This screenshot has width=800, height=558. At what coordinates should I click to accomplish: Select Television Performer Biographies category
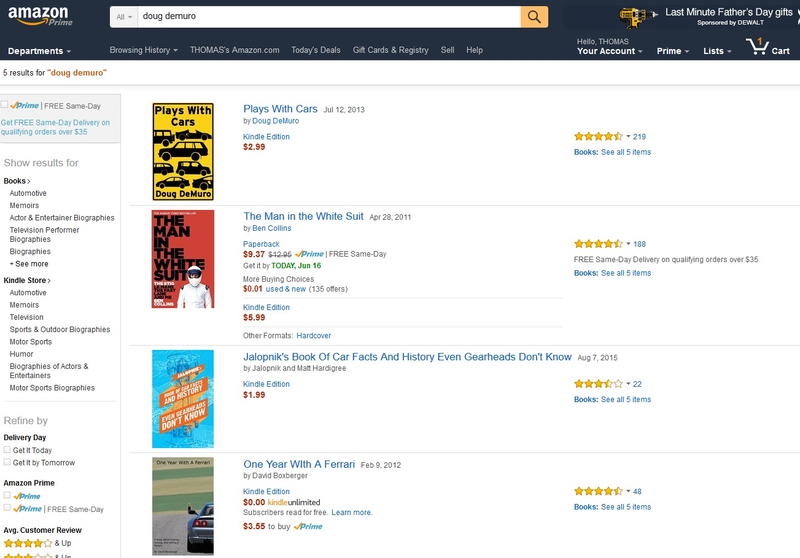click(x=44, y=235)
